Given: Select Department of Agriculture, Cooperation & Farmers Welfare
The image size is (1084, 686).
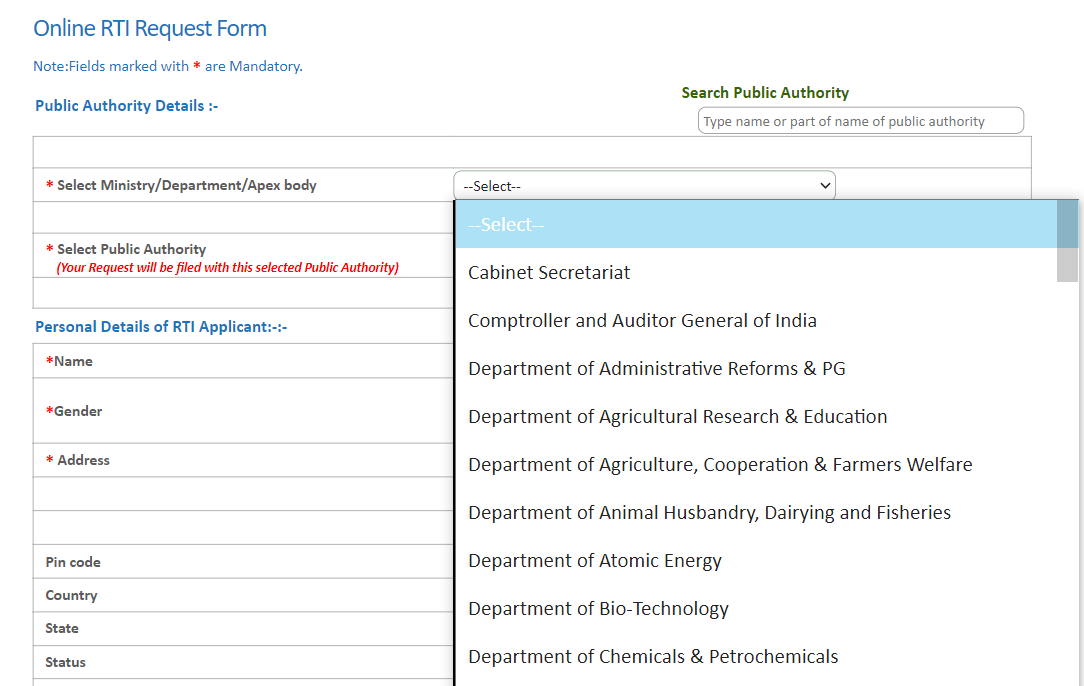Looking at the screenshot, I should pos(720,465).
